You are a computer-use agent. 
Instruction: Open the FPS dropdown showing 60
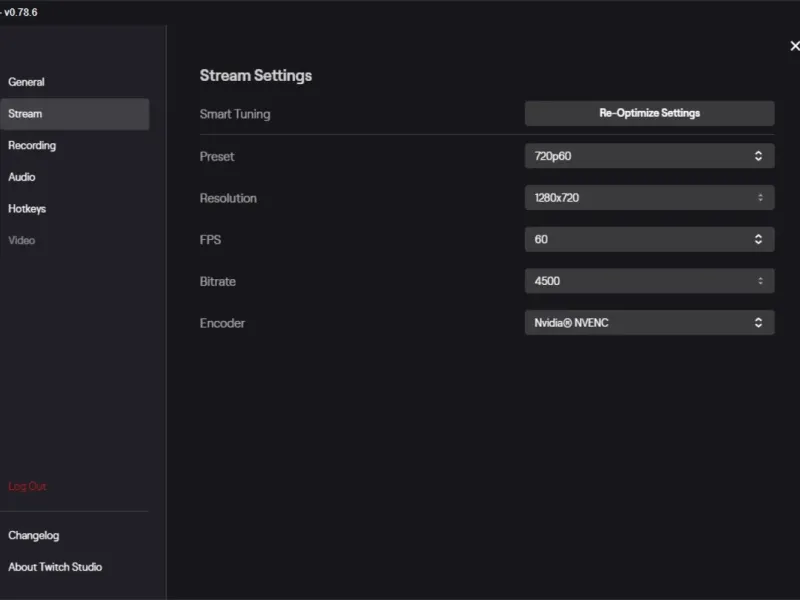coord(640,240)
